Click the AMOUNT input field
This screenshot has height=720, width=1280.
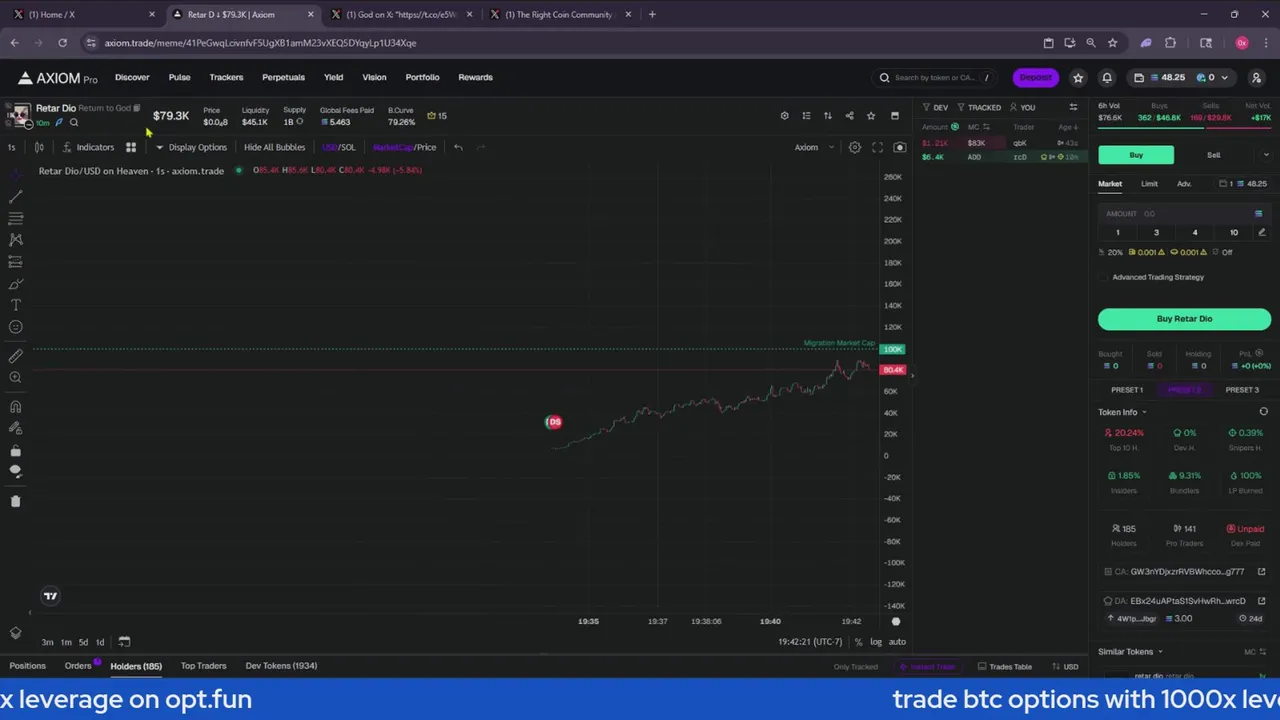1184,214
